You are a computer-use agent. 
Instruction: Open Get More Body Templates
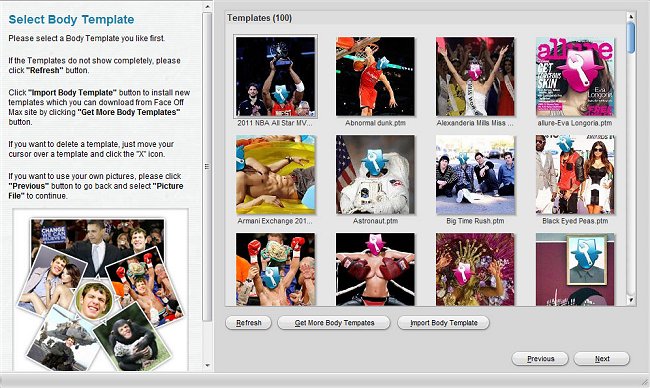334,323
